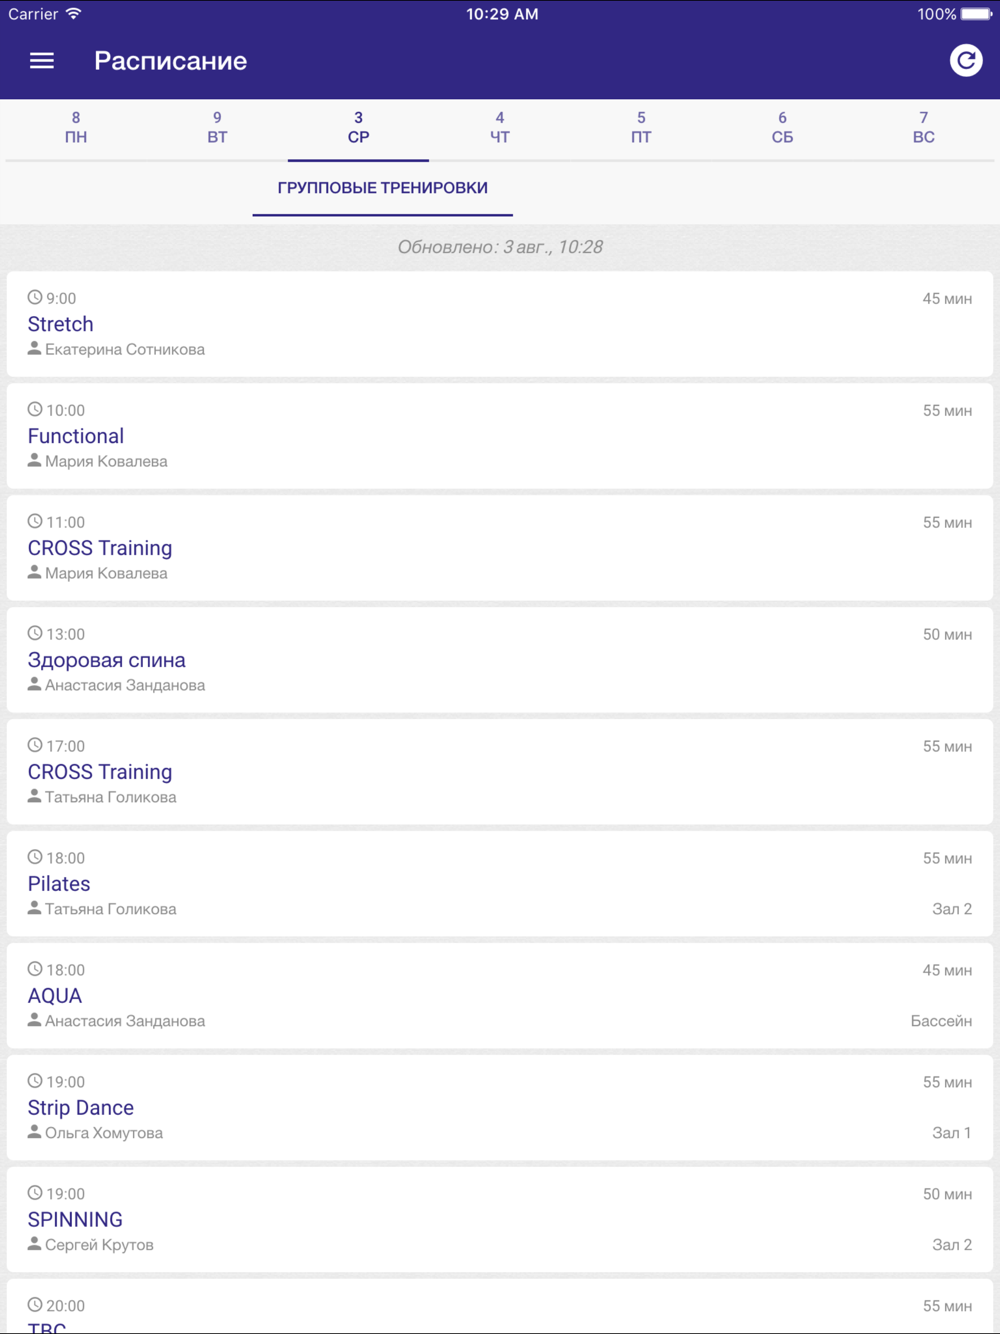Click trainer icon beside Екатерина Сотникова

tap(34, 348)
